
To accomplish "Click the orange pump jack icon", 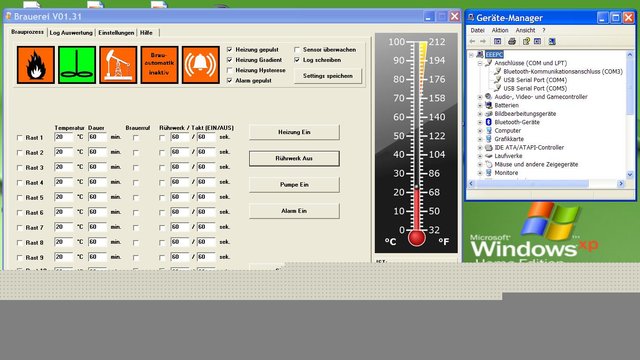I will coord(118,65).
